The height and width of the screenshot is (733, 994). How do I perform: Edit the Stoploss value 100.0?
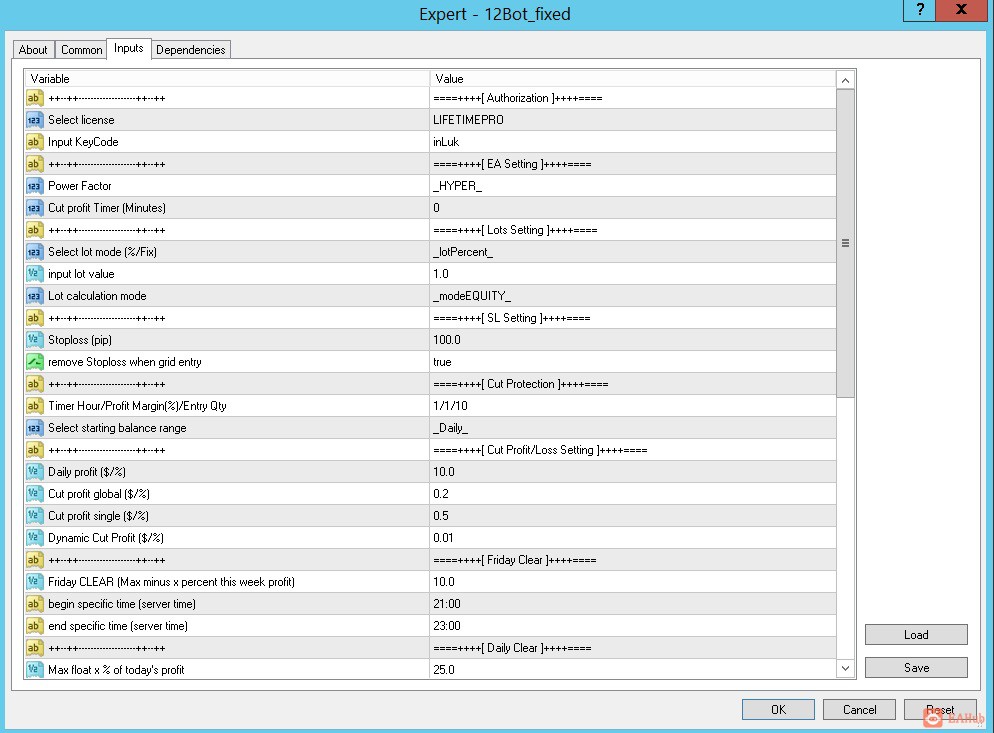(633, 340)
